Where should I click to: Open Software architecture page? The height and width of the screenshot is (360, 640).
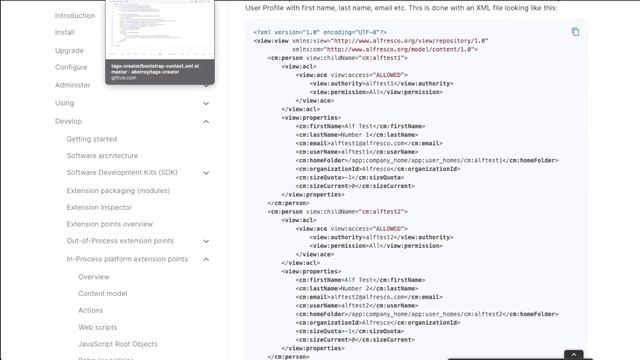tap(102, 156)
